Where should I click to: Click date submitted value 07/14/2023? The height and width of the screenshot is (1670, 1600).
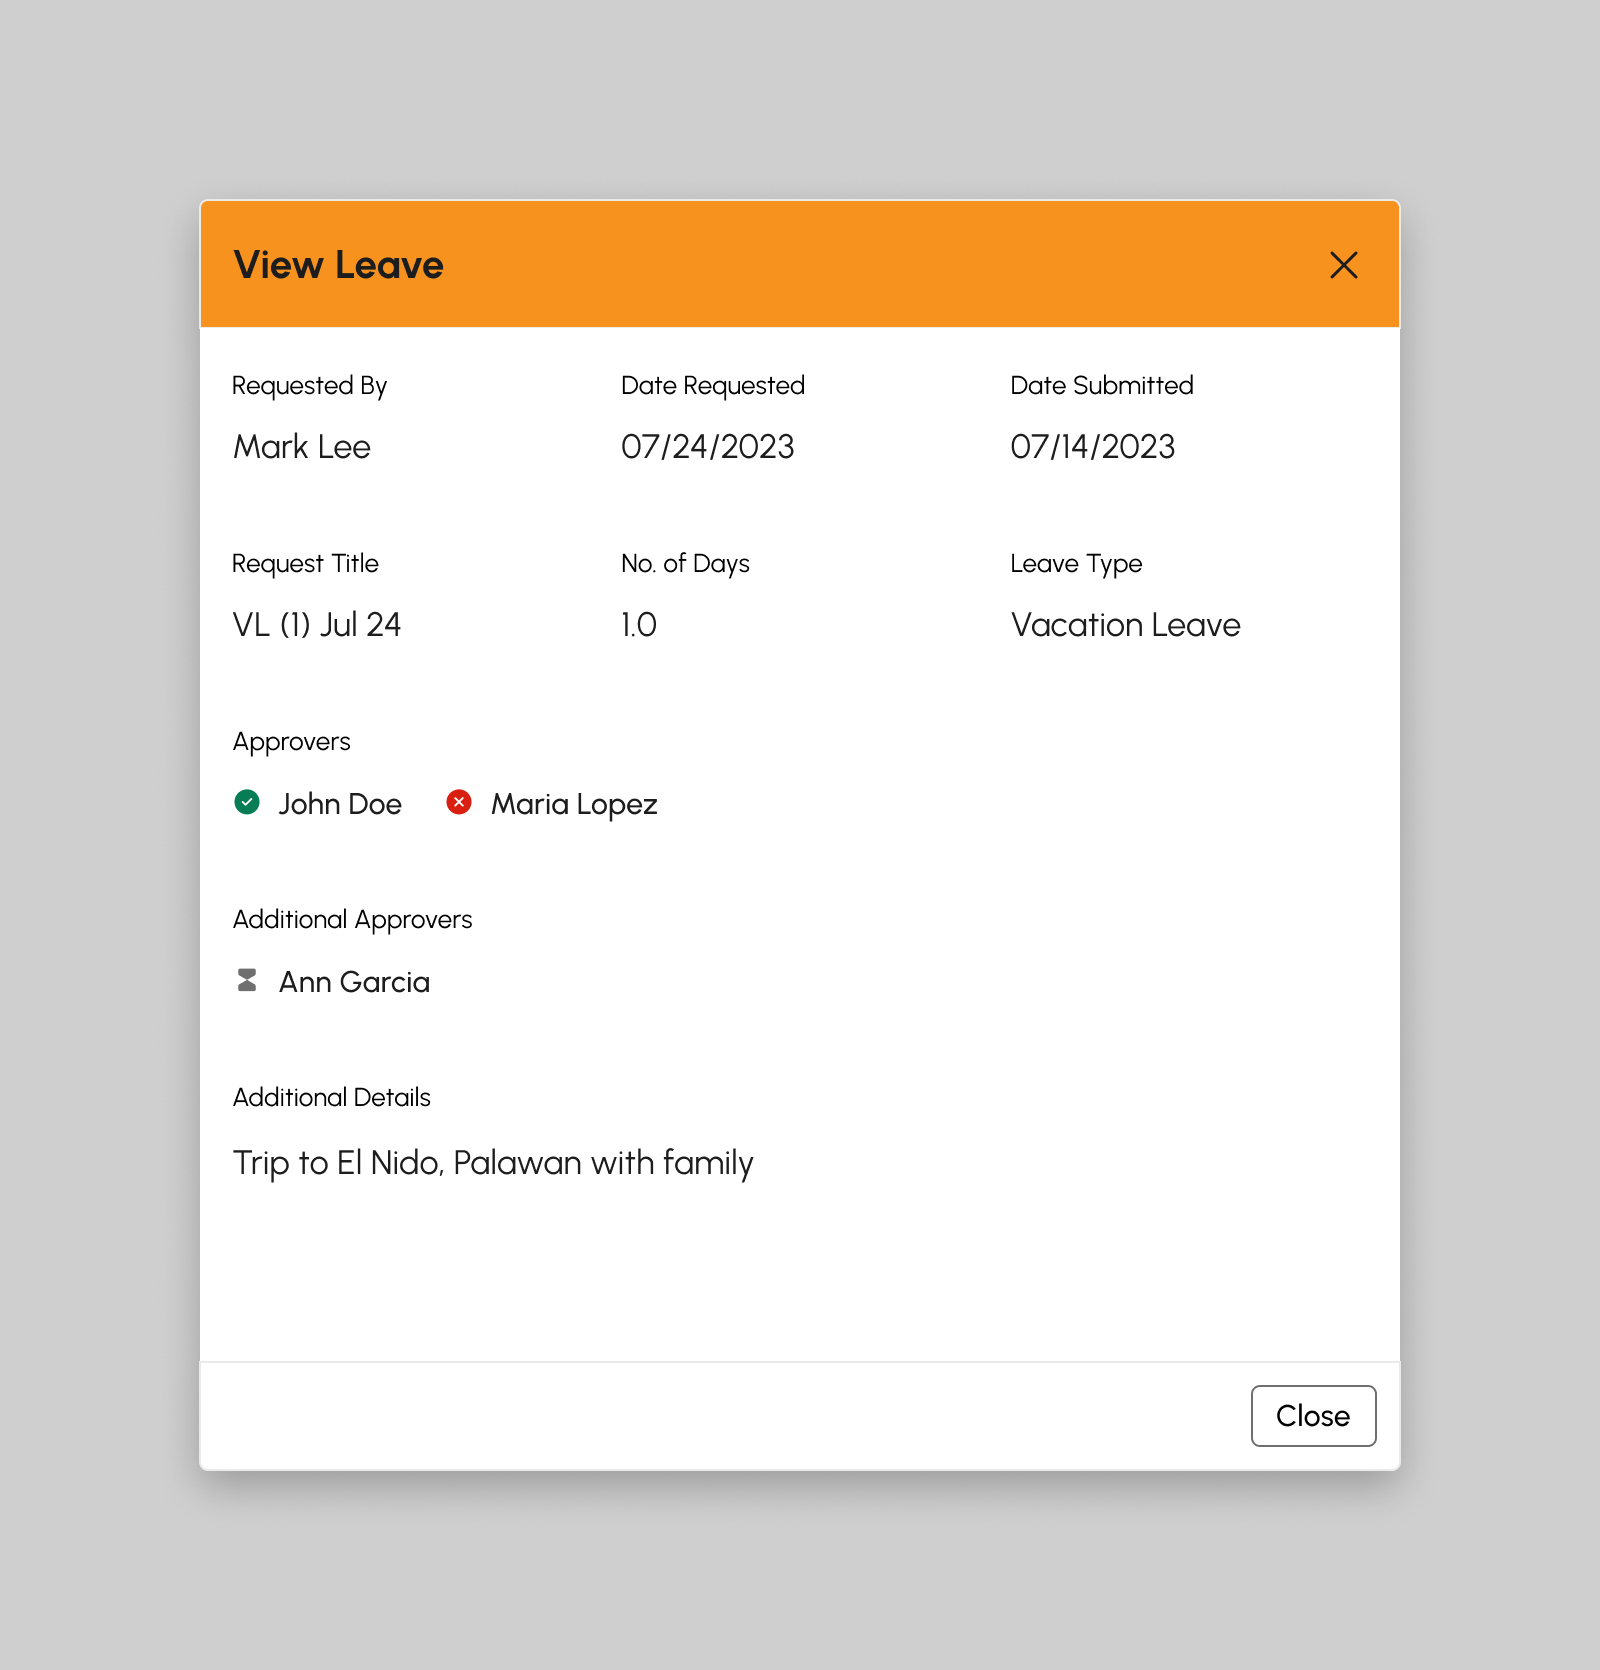[1093, 446]
